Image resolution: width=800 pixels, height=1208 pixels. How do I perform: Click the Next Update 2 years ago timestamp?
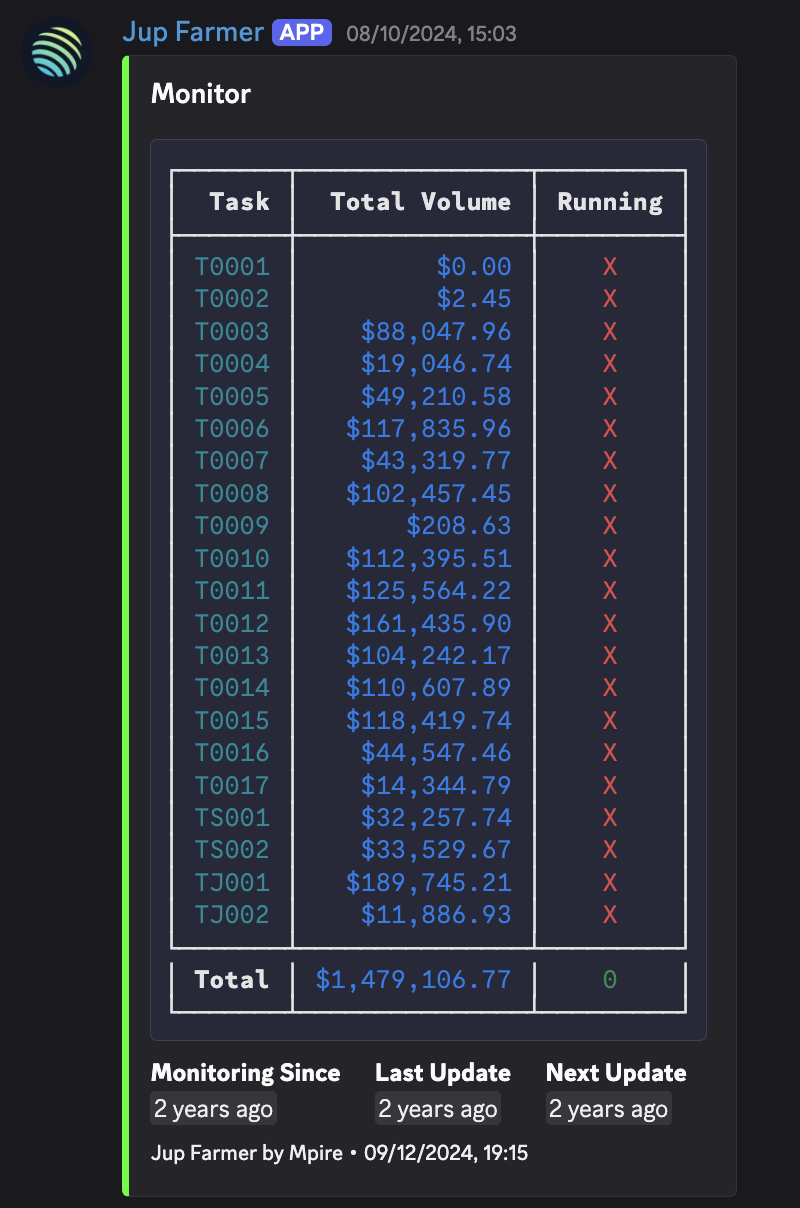[x=608, y=1109]
